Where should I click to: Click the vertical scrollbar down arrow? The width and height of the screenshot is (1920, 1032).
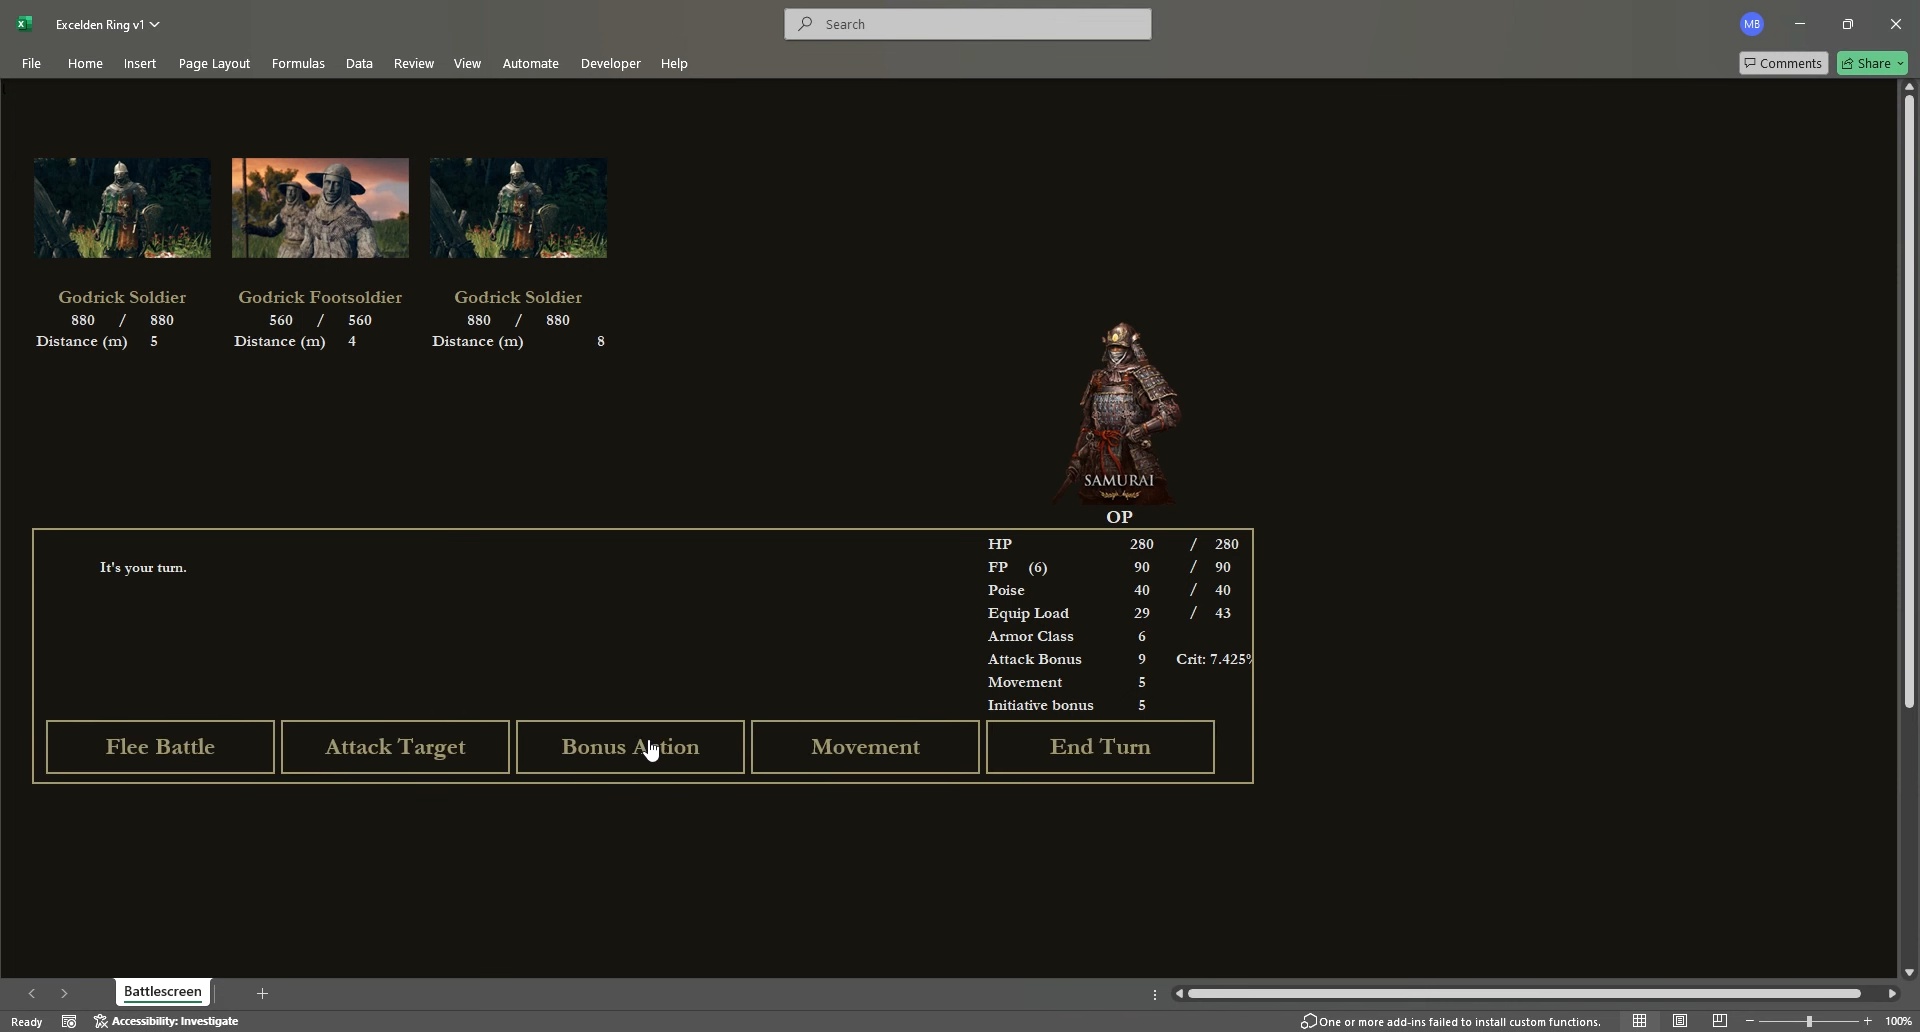pos(1908,972)
